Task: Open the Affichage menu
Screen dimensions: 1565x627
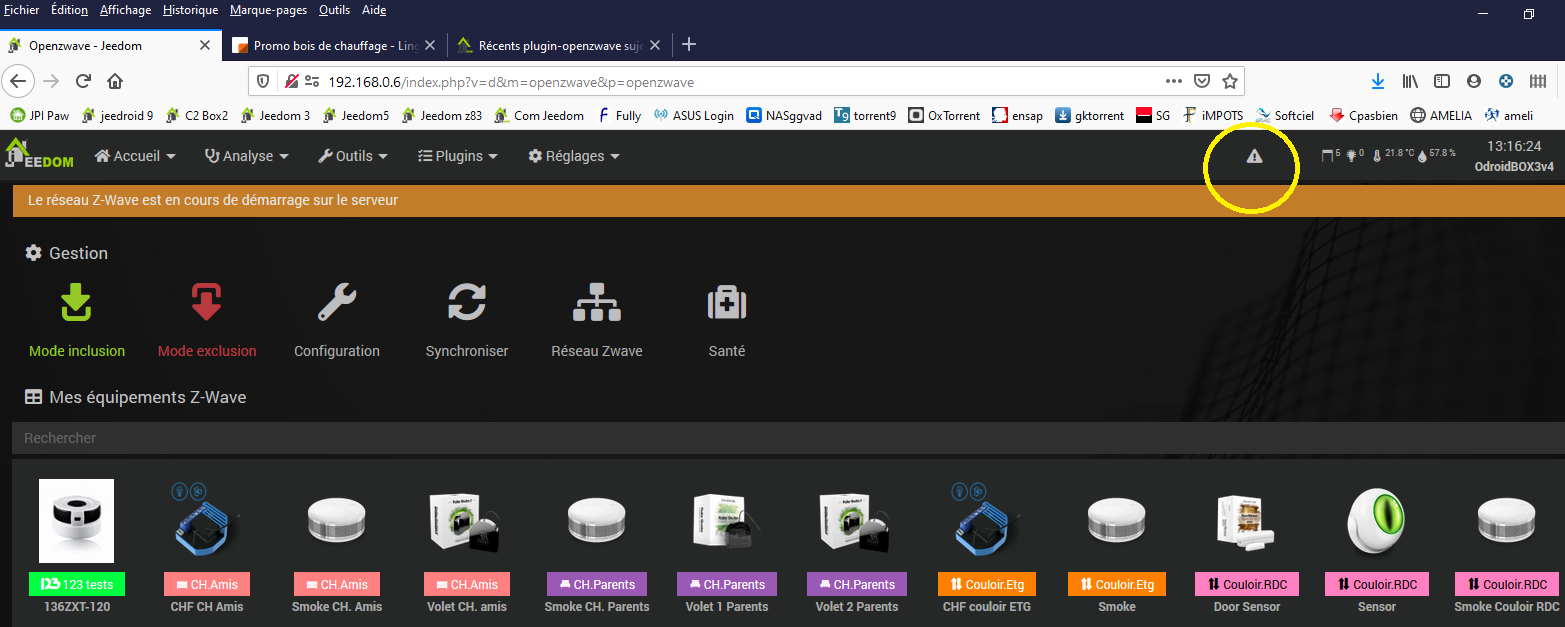Action: click(x=125, y=10)
